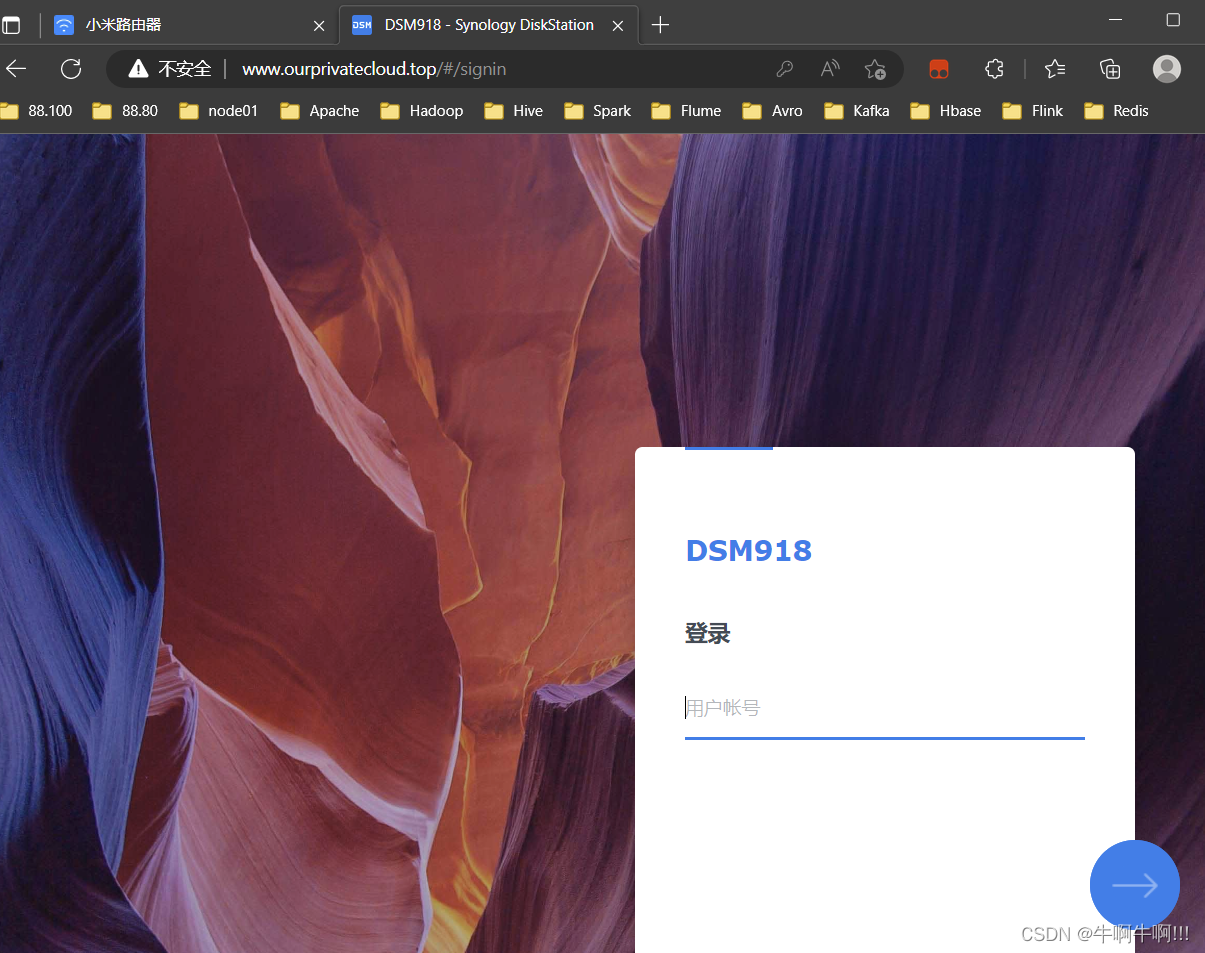Click the blue arrow next button

point(1134,885)
